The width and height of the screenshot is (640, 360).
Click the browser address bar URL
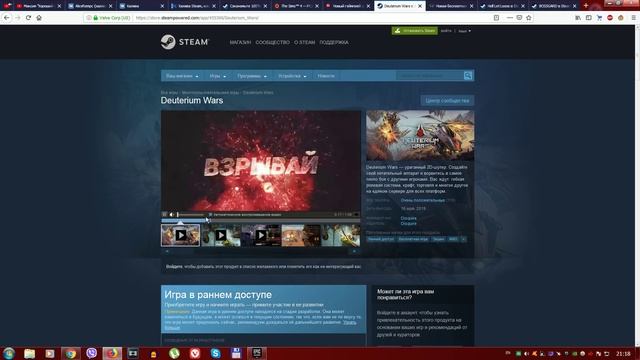click(x=197, y=18)
